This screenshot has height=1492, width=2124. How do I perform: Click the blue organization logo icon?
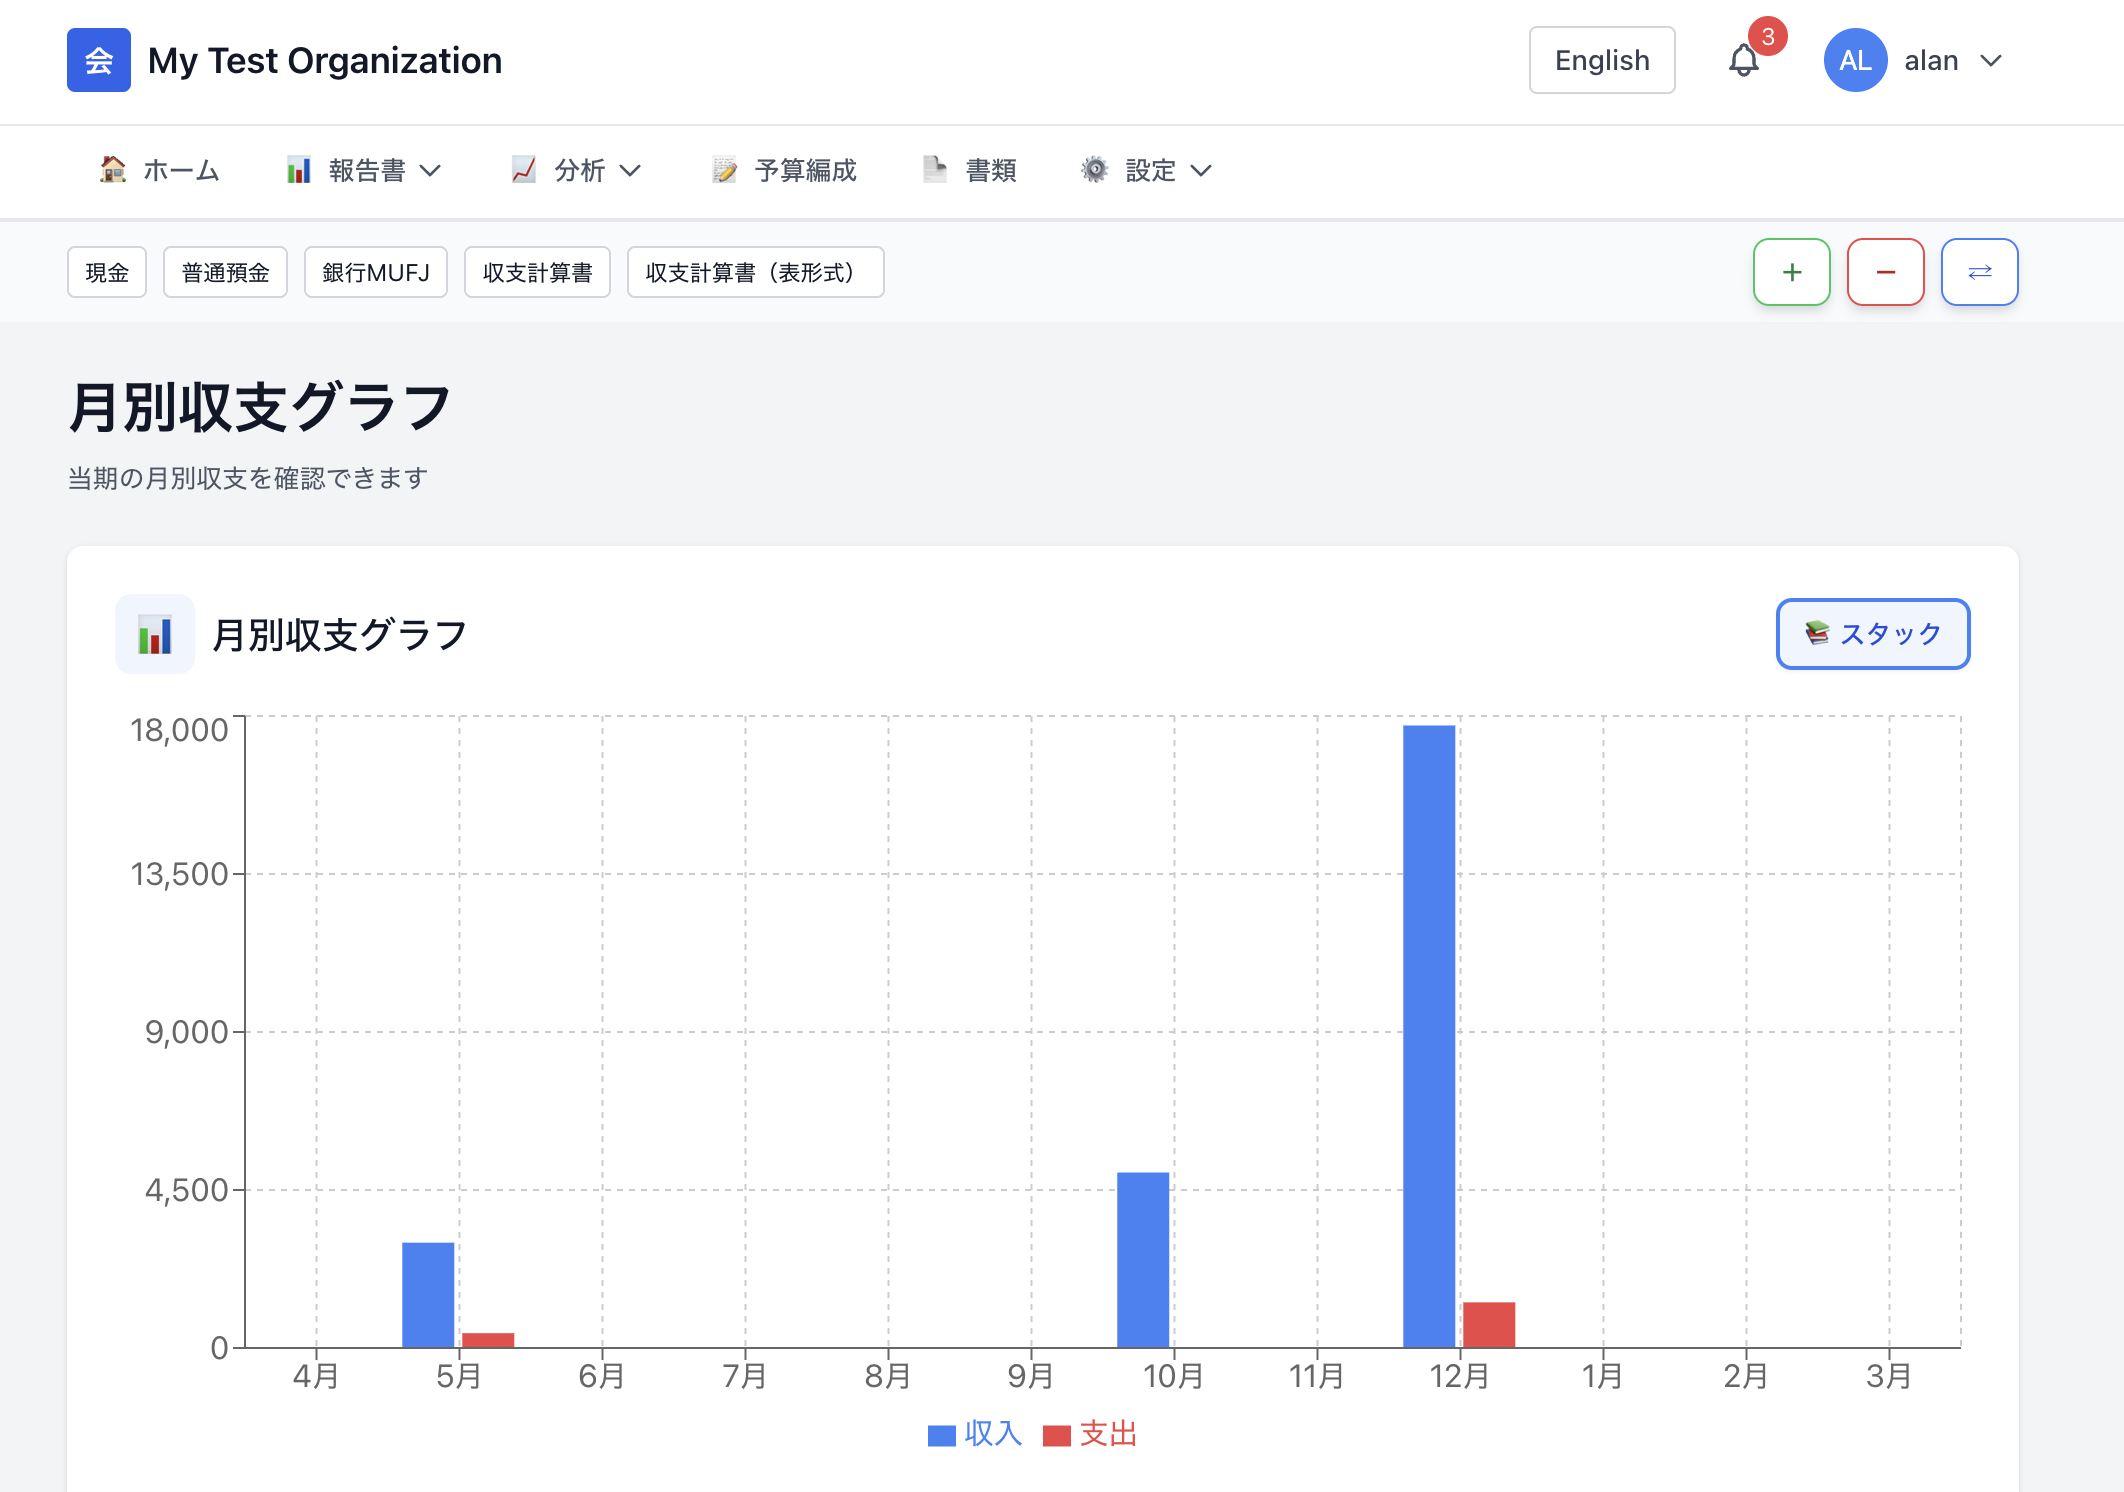(x=98, y=60)
